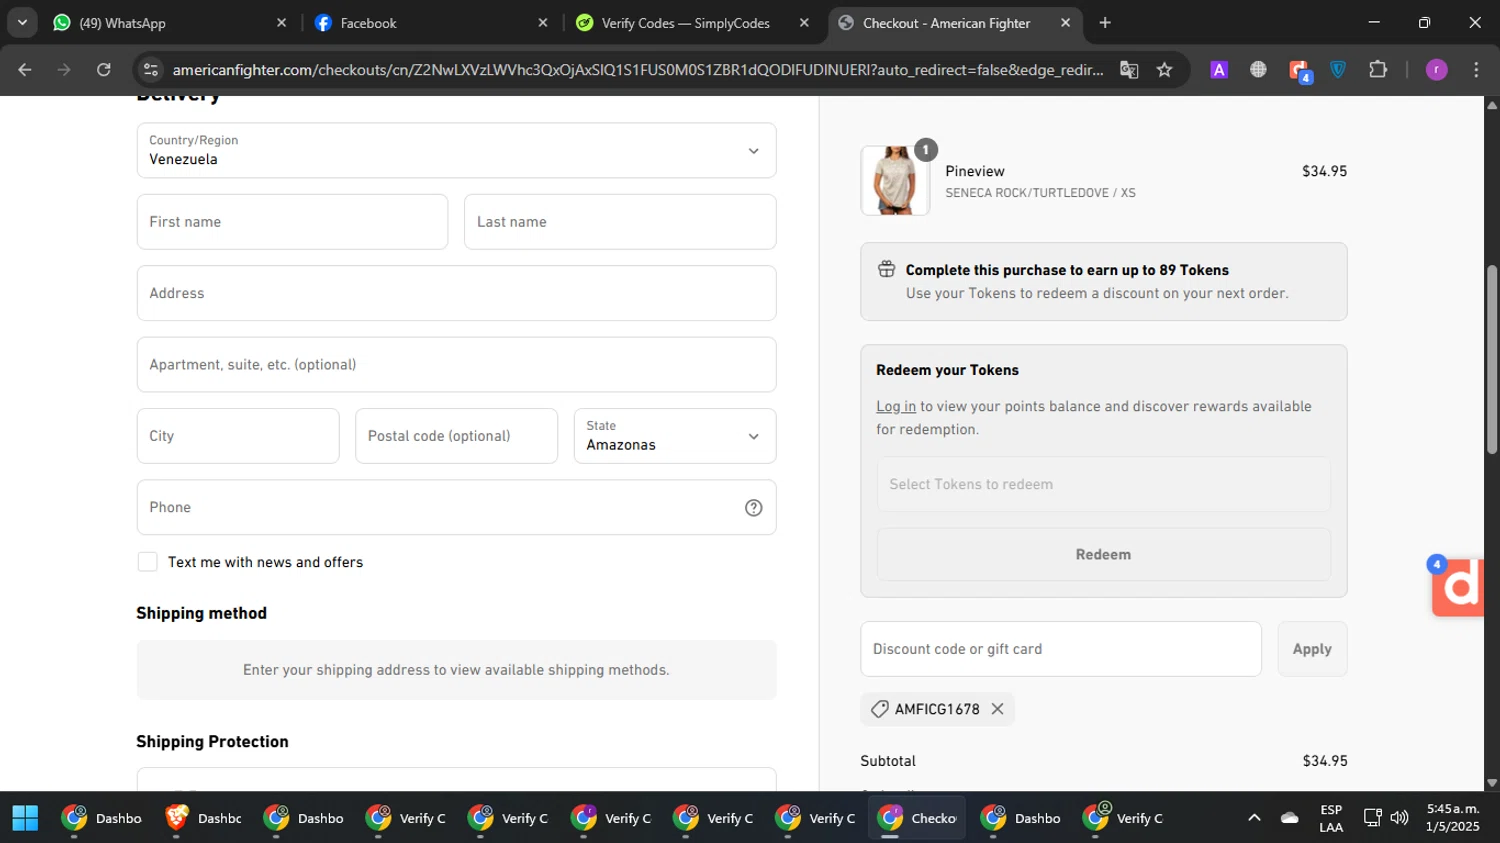Image resolution: width=1500 pixels, height=843 pixels.
Task: Click the "Shipping method" heading
Action: (x=201, y=613)
